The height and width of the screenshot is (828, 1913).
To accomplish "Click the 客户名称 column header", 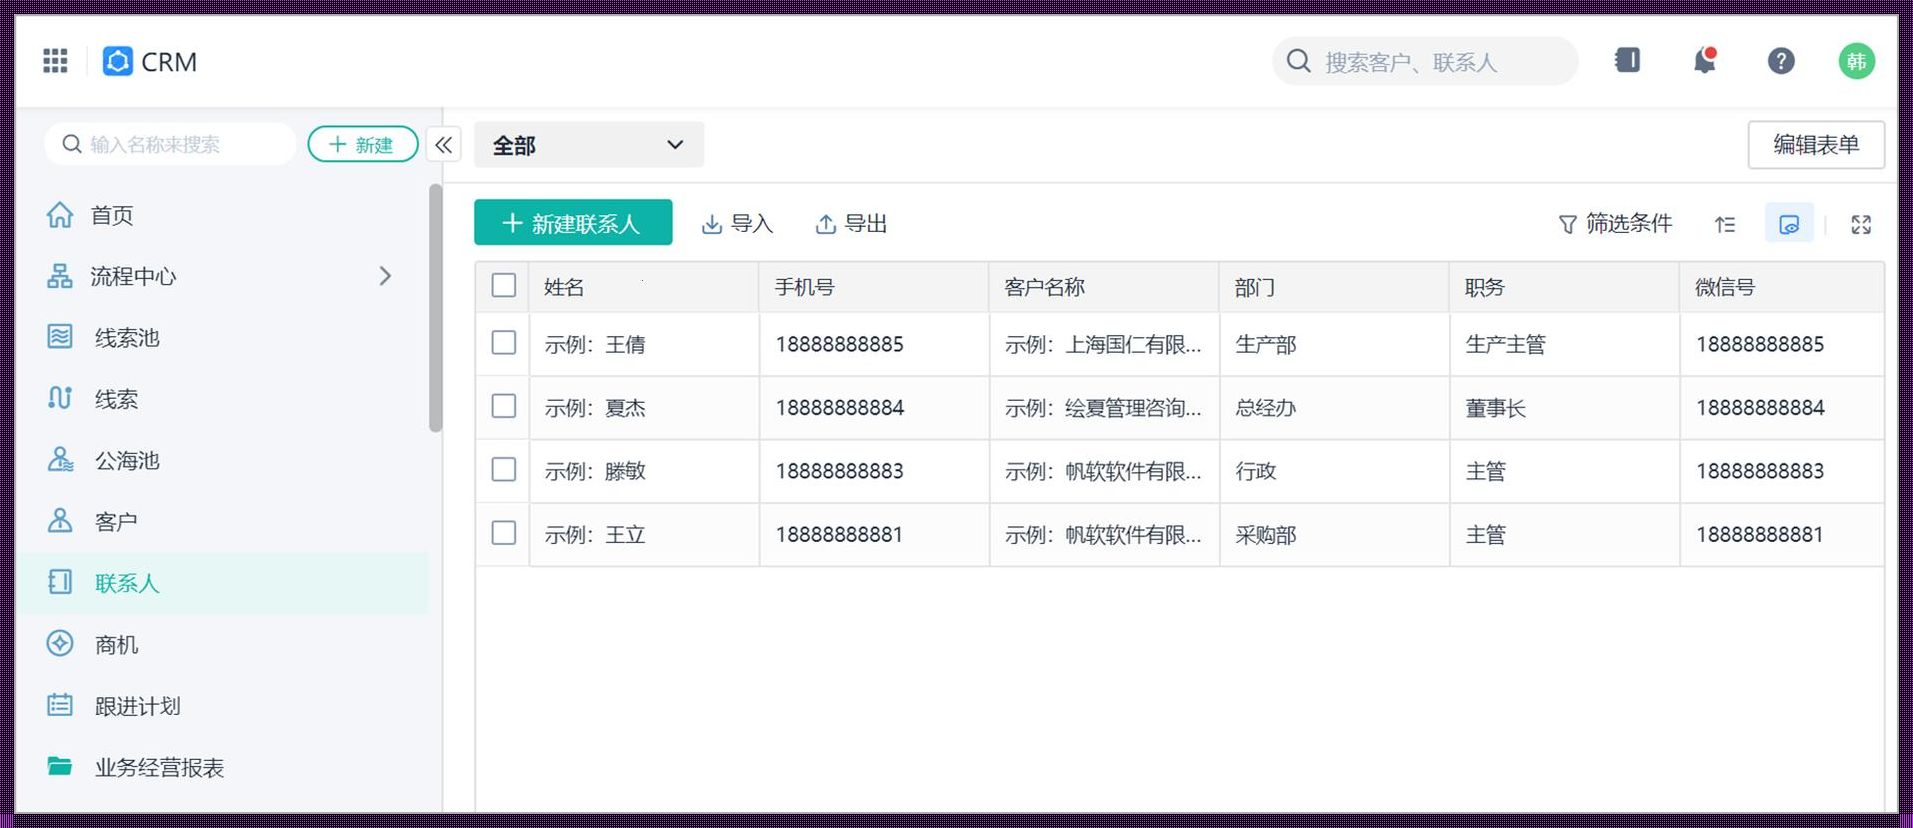I will click(x=1104, y=287).
